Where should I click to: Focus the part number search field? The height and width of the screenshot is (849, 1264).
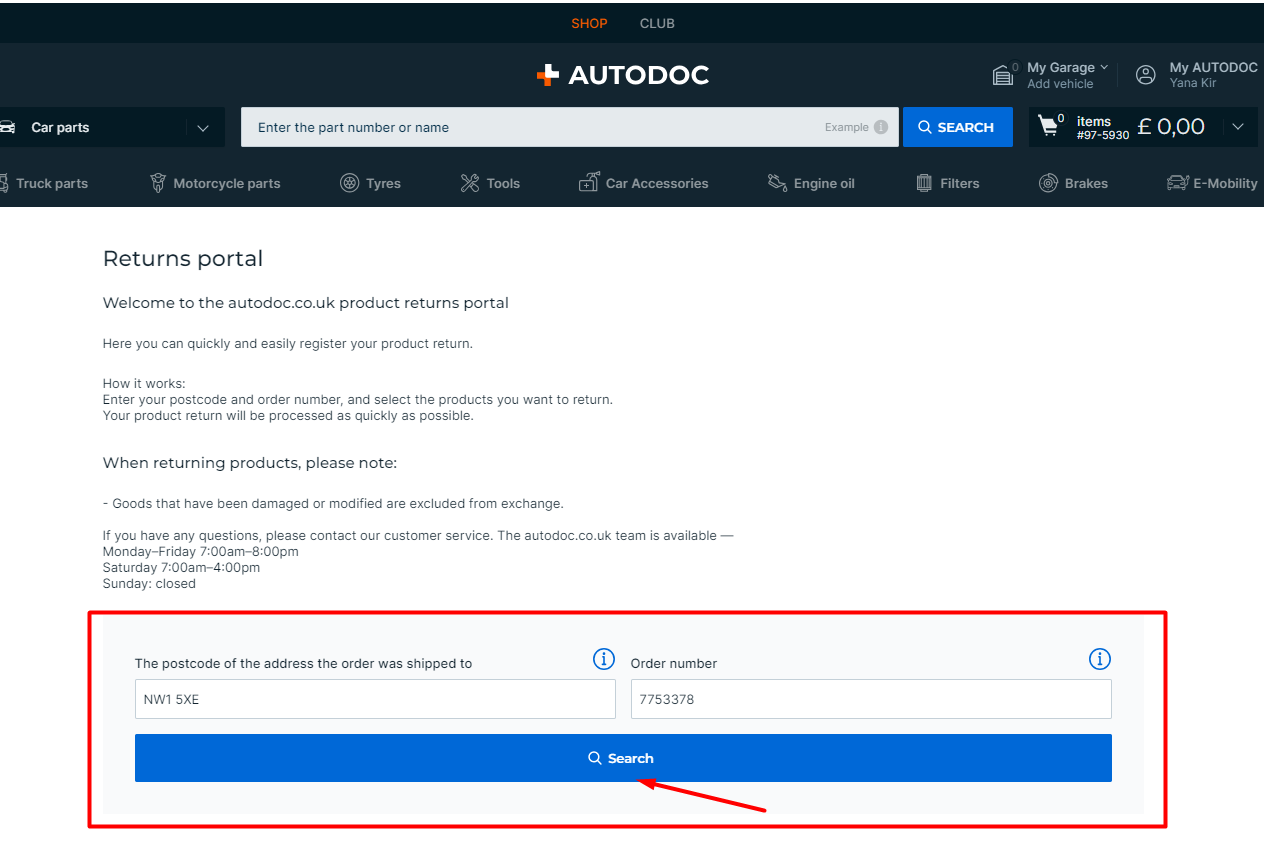pyautogui.click(x=530, y=127)
